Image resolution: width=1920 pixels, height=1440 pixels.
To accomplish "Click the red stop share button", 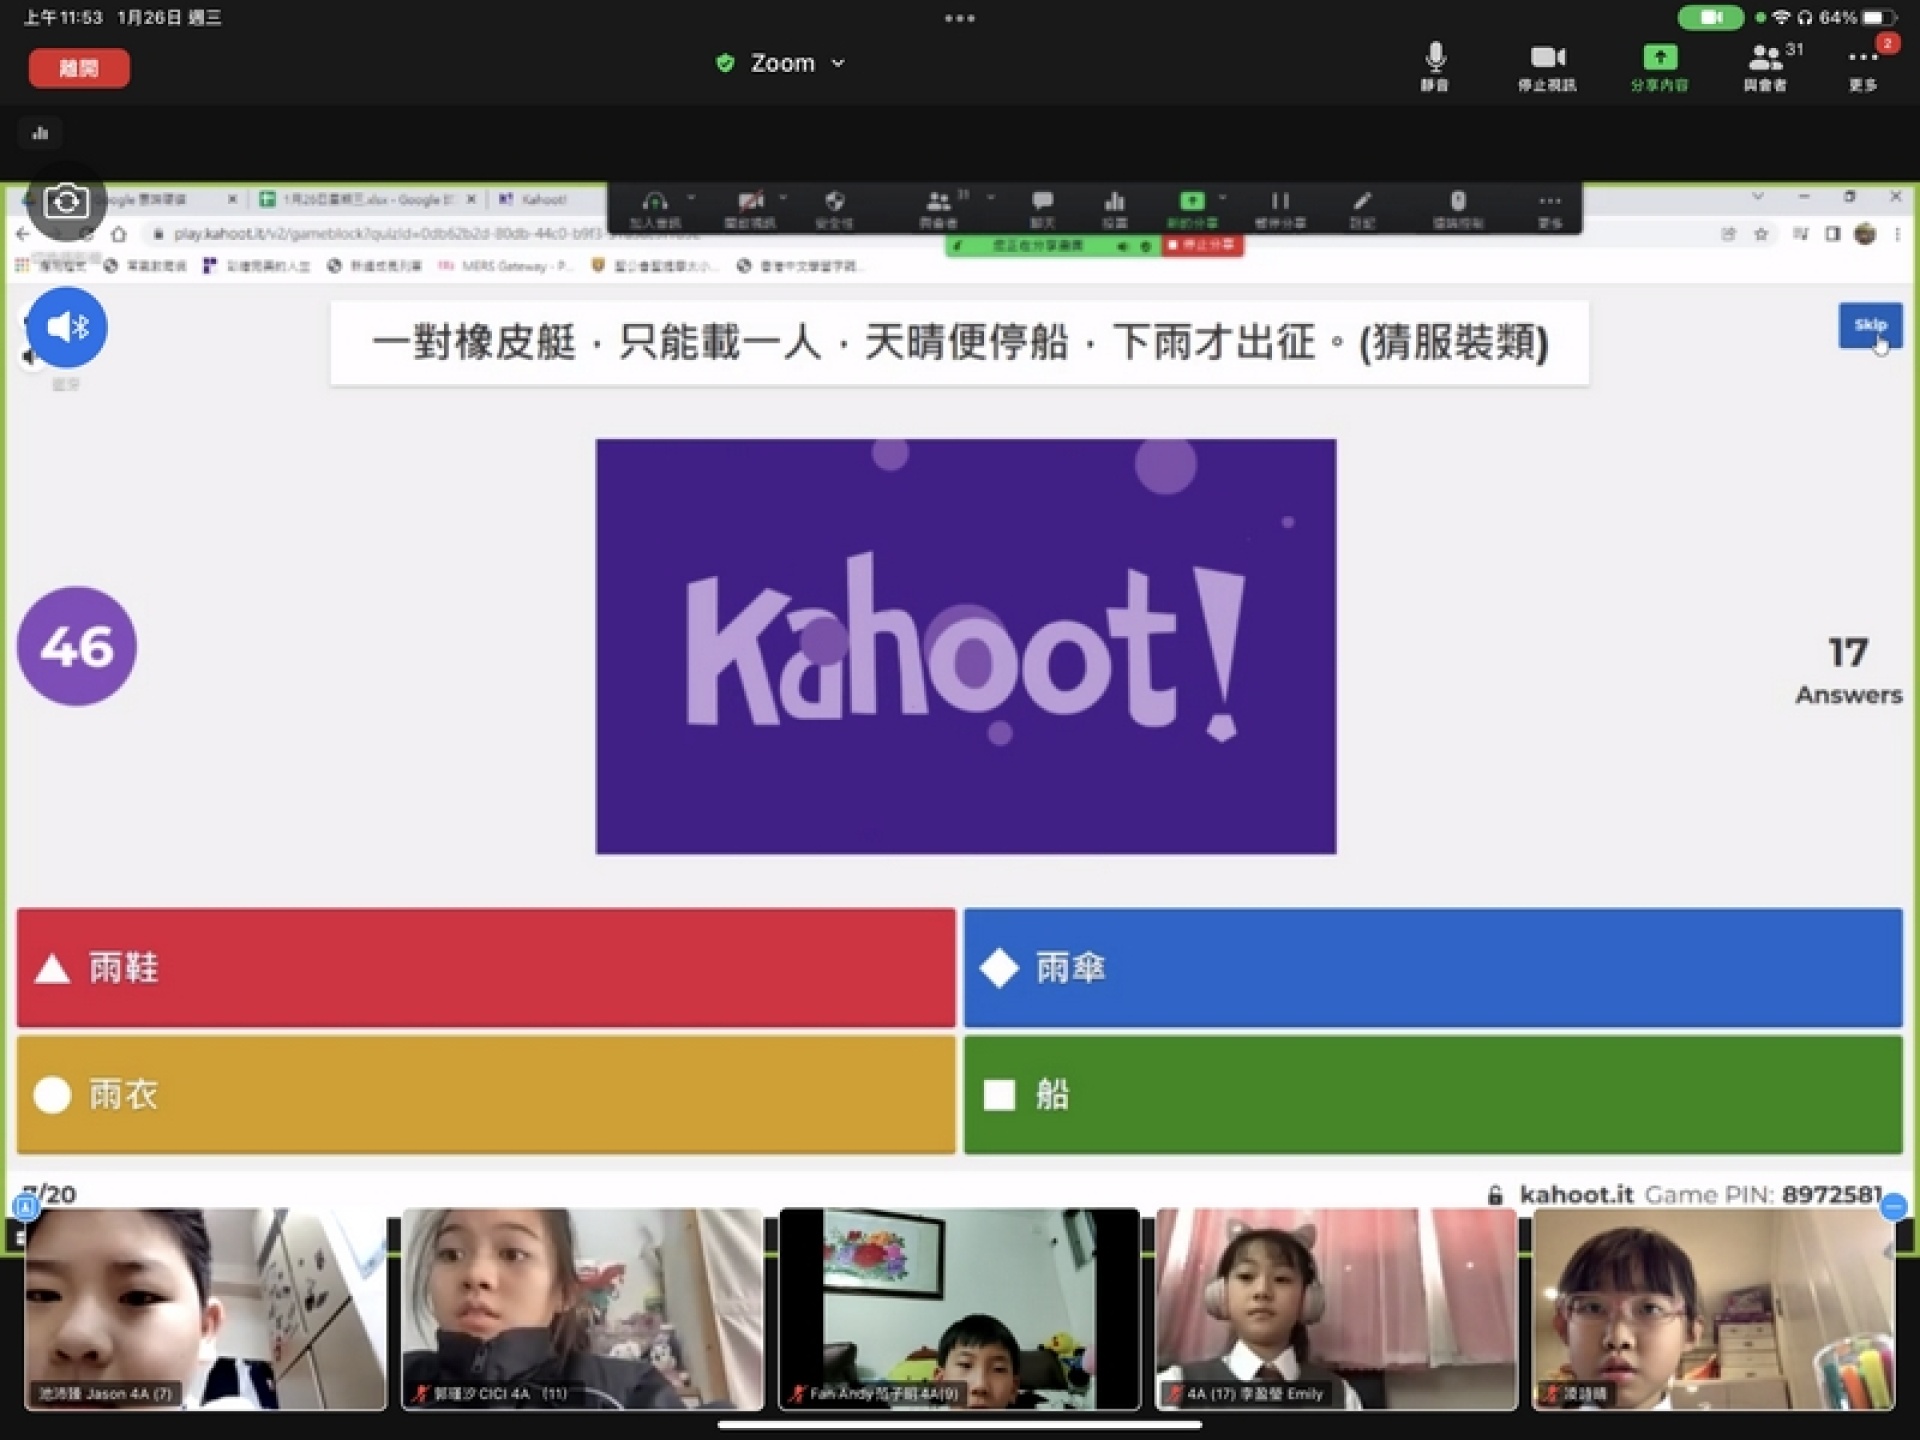I will click(x=1202, y=245).
